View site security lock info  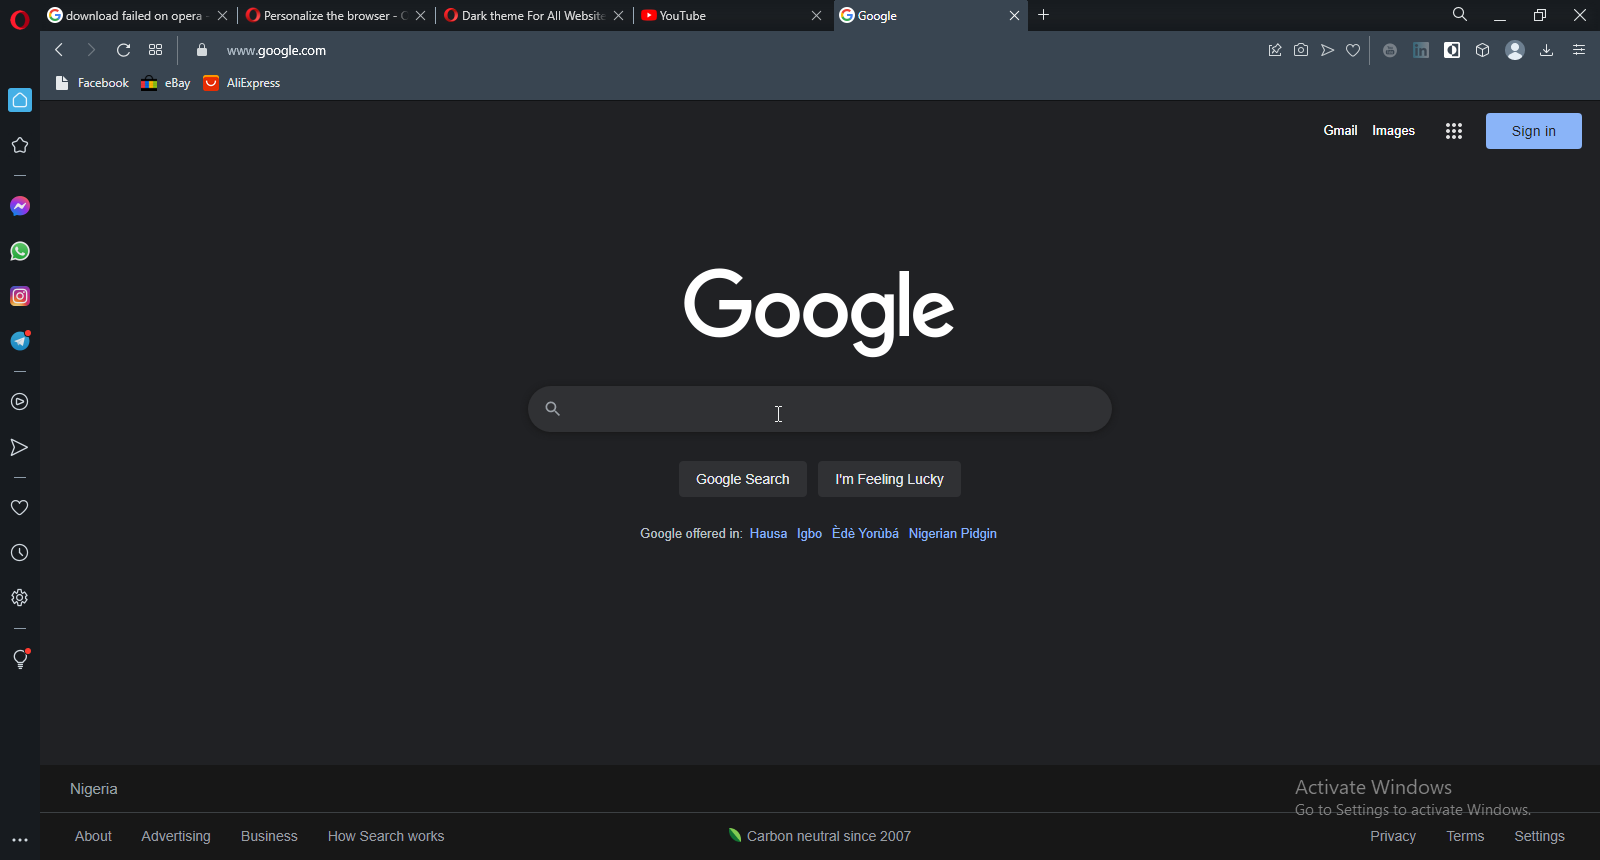202,50
